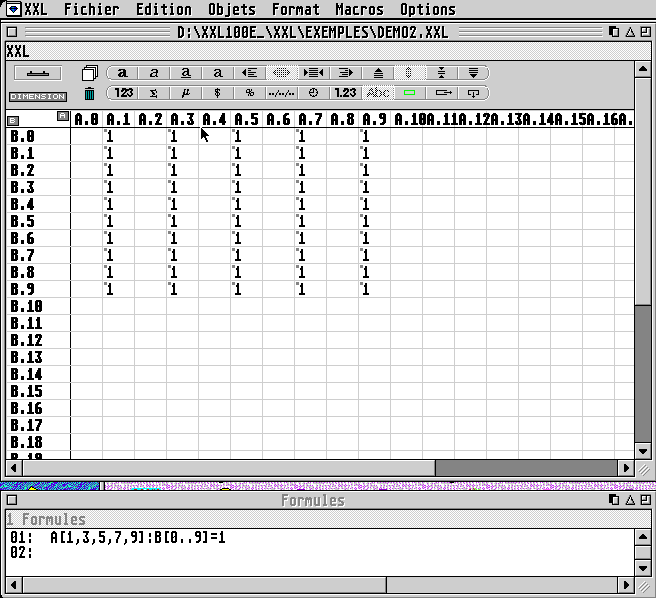Open the Fichier menu
The width and height of the screenshot is (656, 598).
point(91,9)
